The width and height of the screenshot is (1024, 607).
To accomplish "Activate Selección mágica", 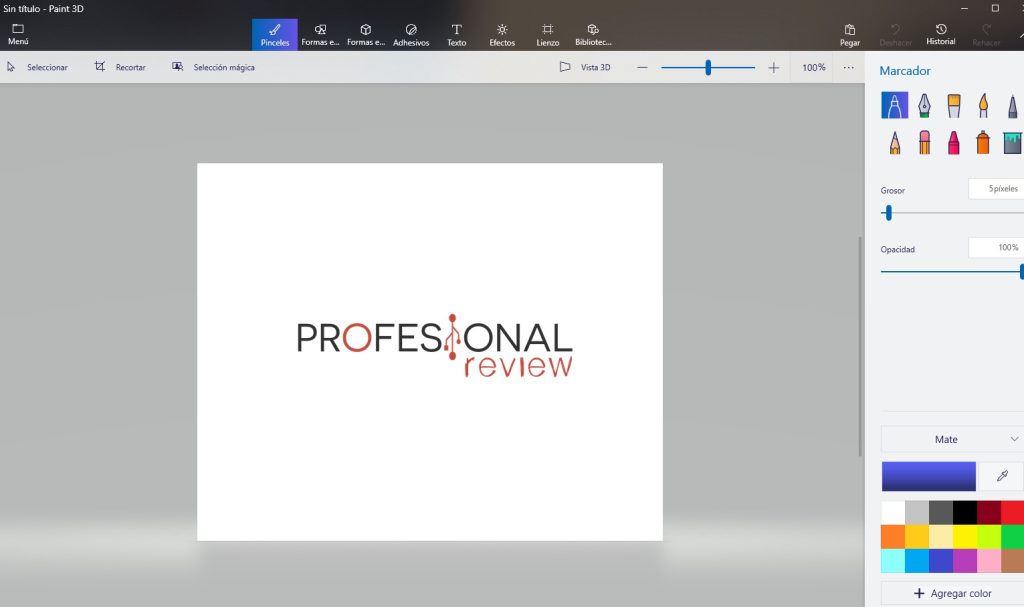I will (213, 67).
